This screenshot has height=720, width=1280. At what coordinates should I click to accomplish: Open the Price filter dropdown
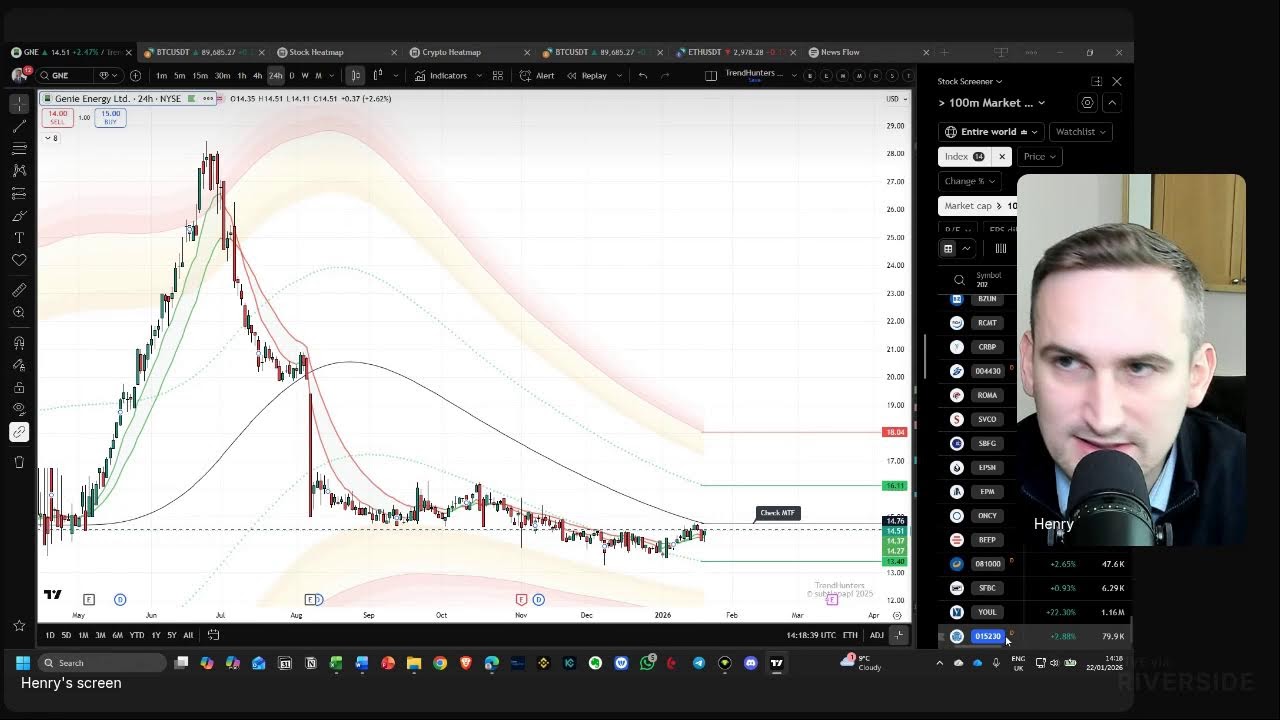pos(1040,156)
